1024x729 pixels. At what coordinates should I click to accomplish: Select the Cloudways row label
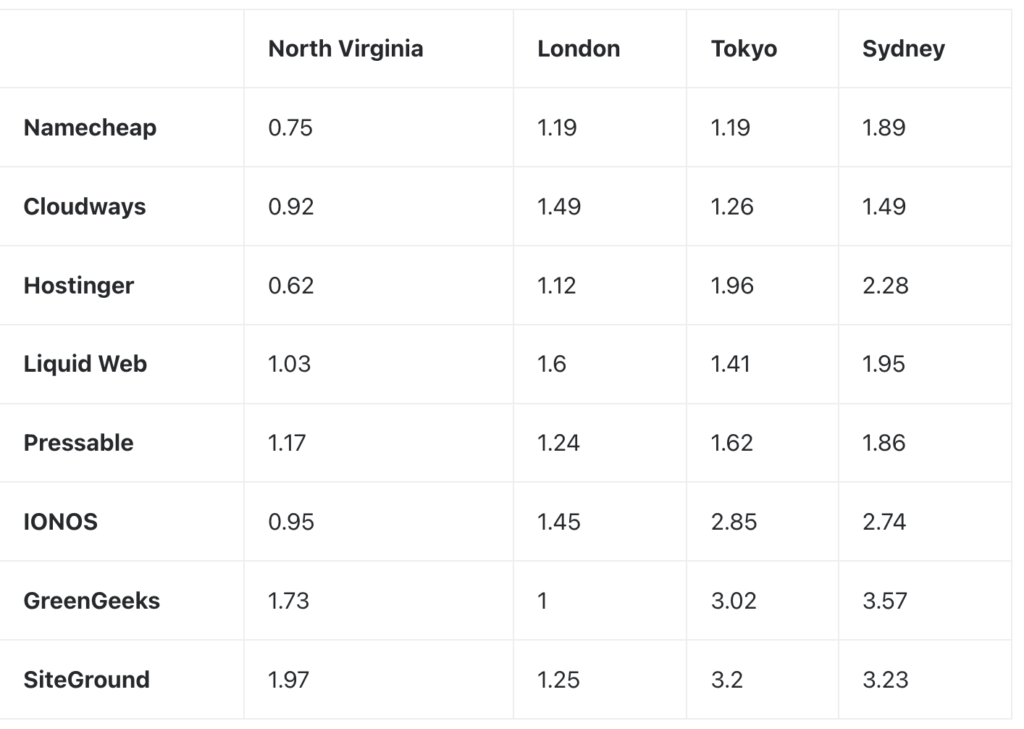[x=85, y=207]
